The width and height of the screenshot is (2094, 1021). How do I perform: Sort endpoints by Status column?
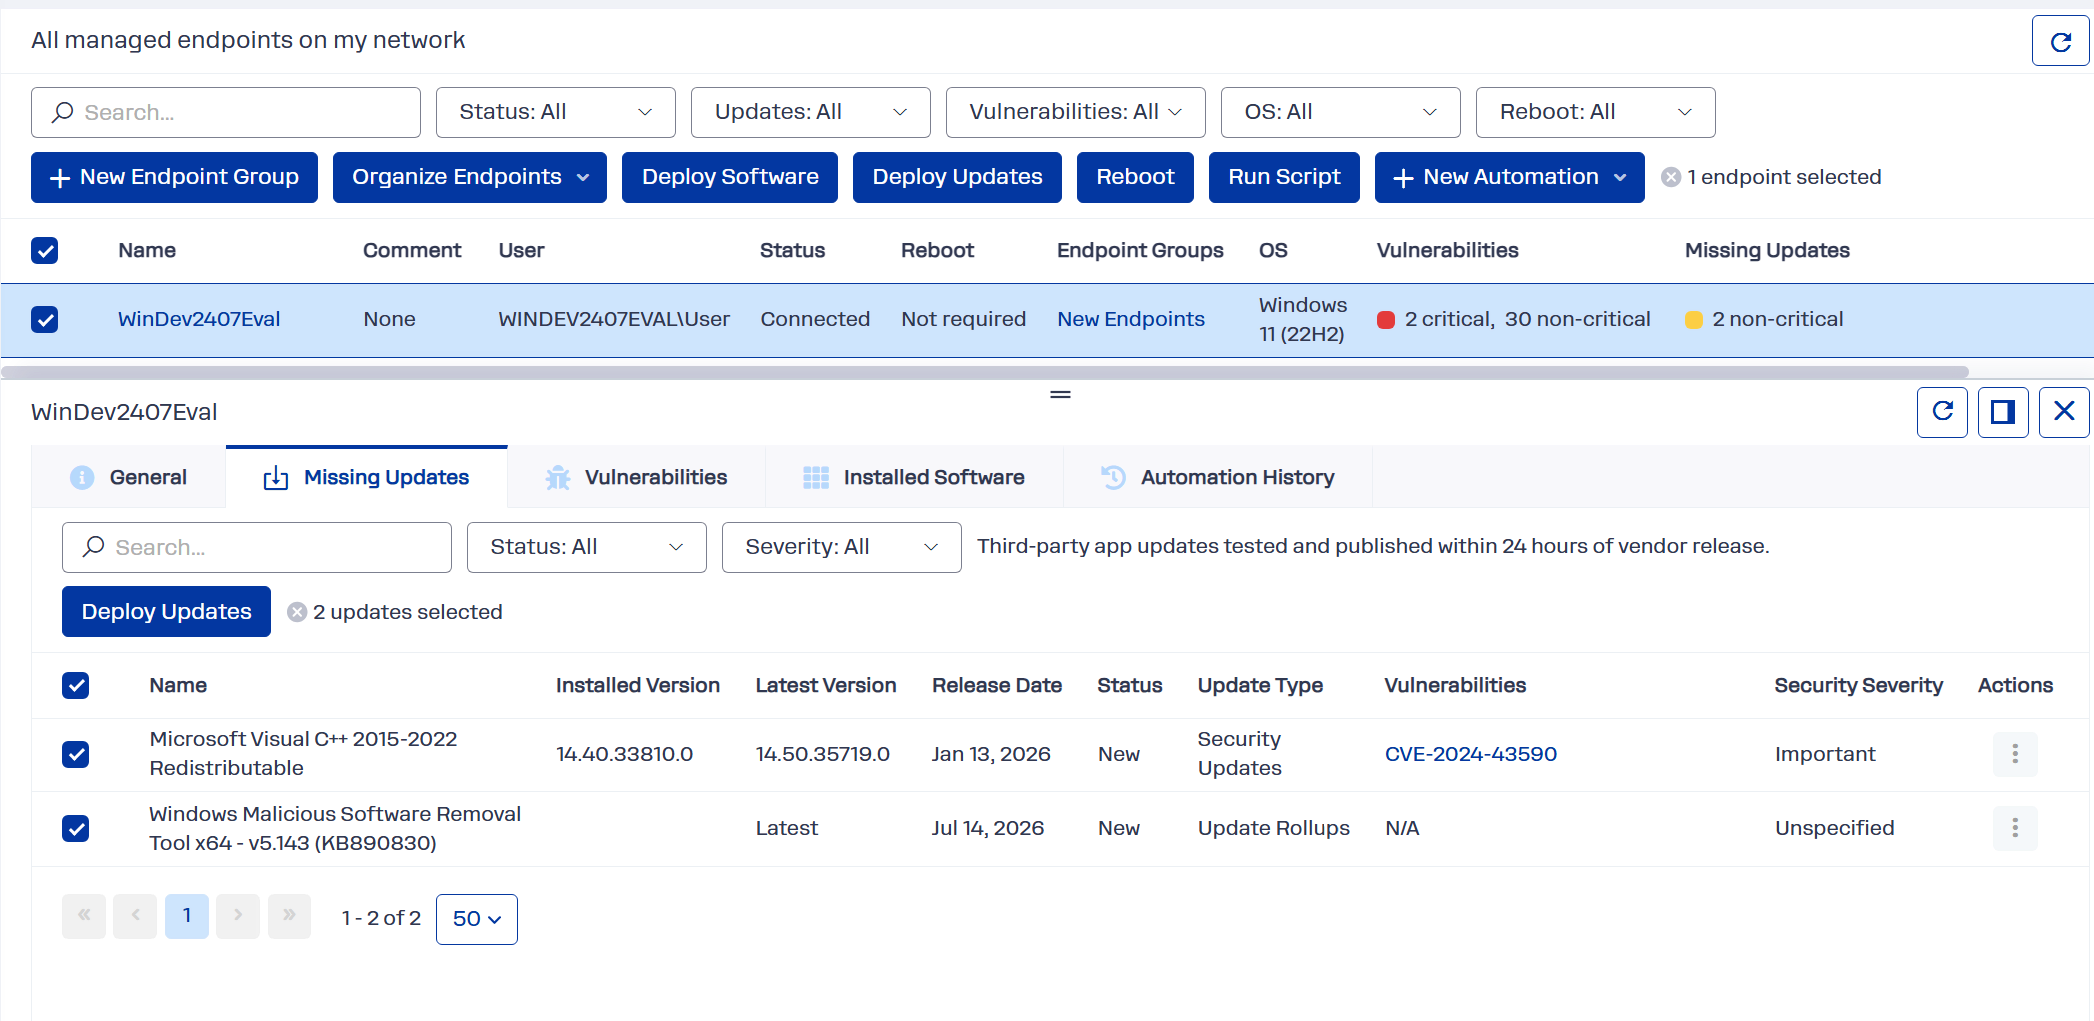pyautogui.click(x=792, y=250)
